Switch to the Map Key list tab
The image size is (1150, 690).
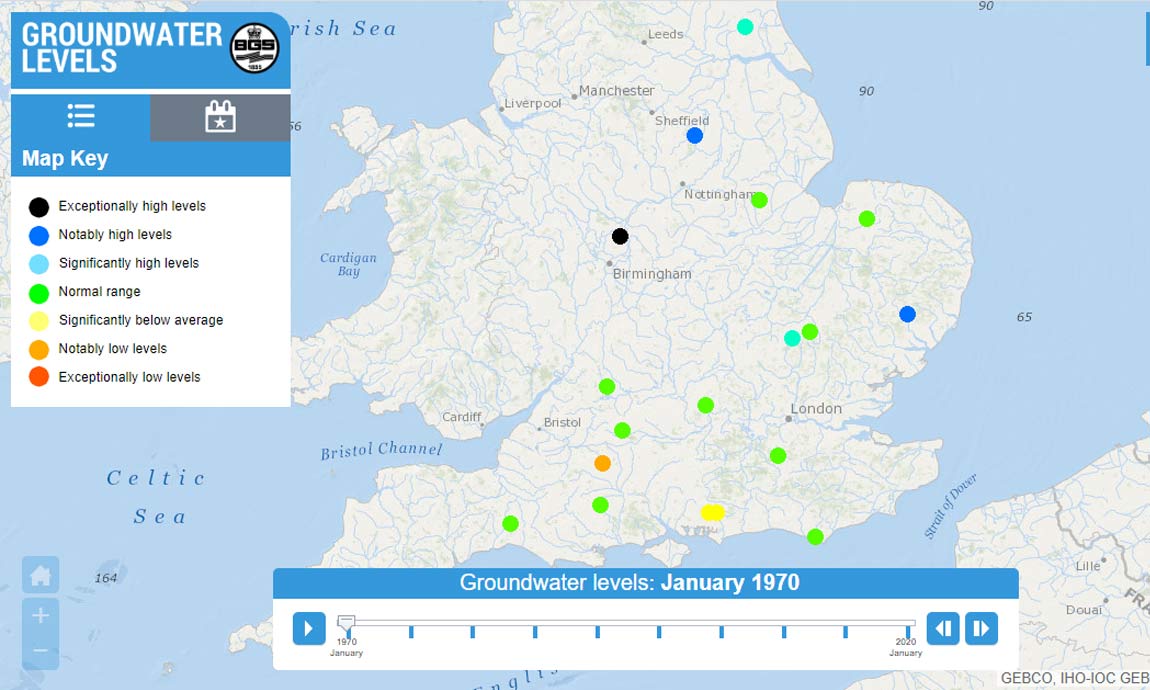(80, 117)
